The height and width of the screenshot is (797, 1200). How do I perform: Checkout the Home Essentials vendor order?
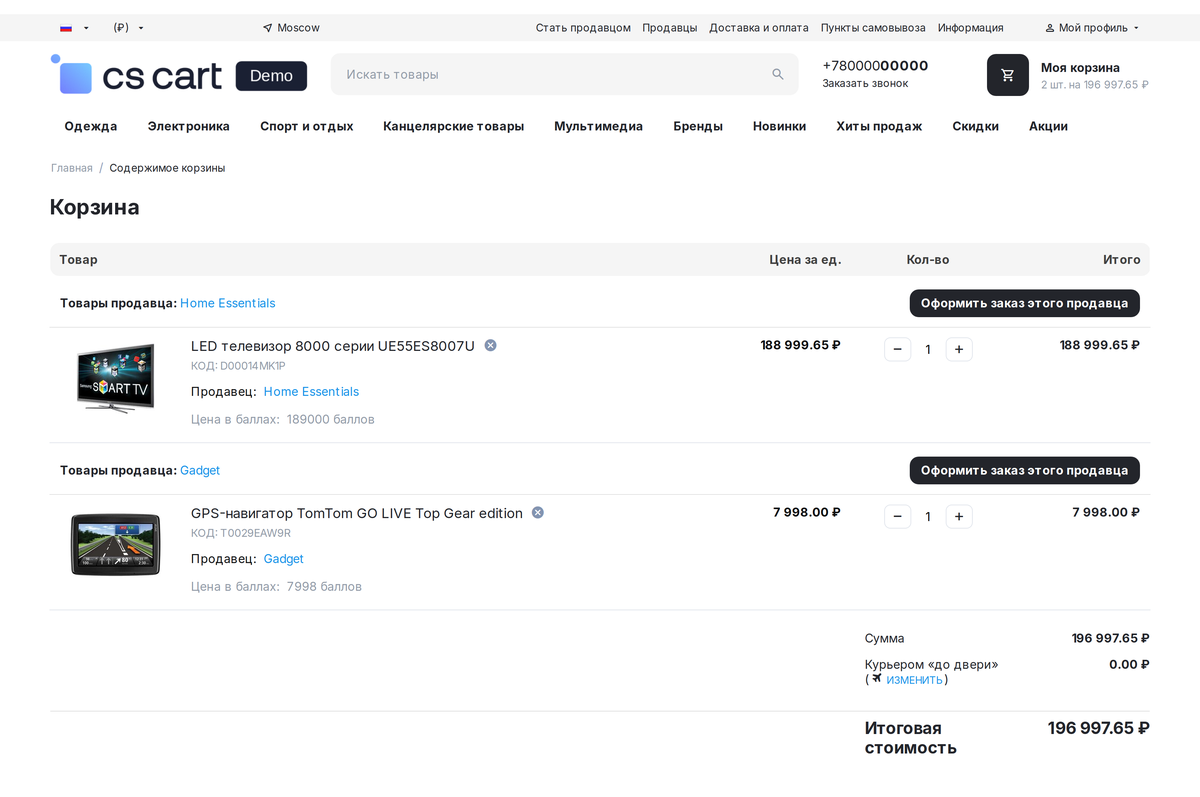point(1025,303)
